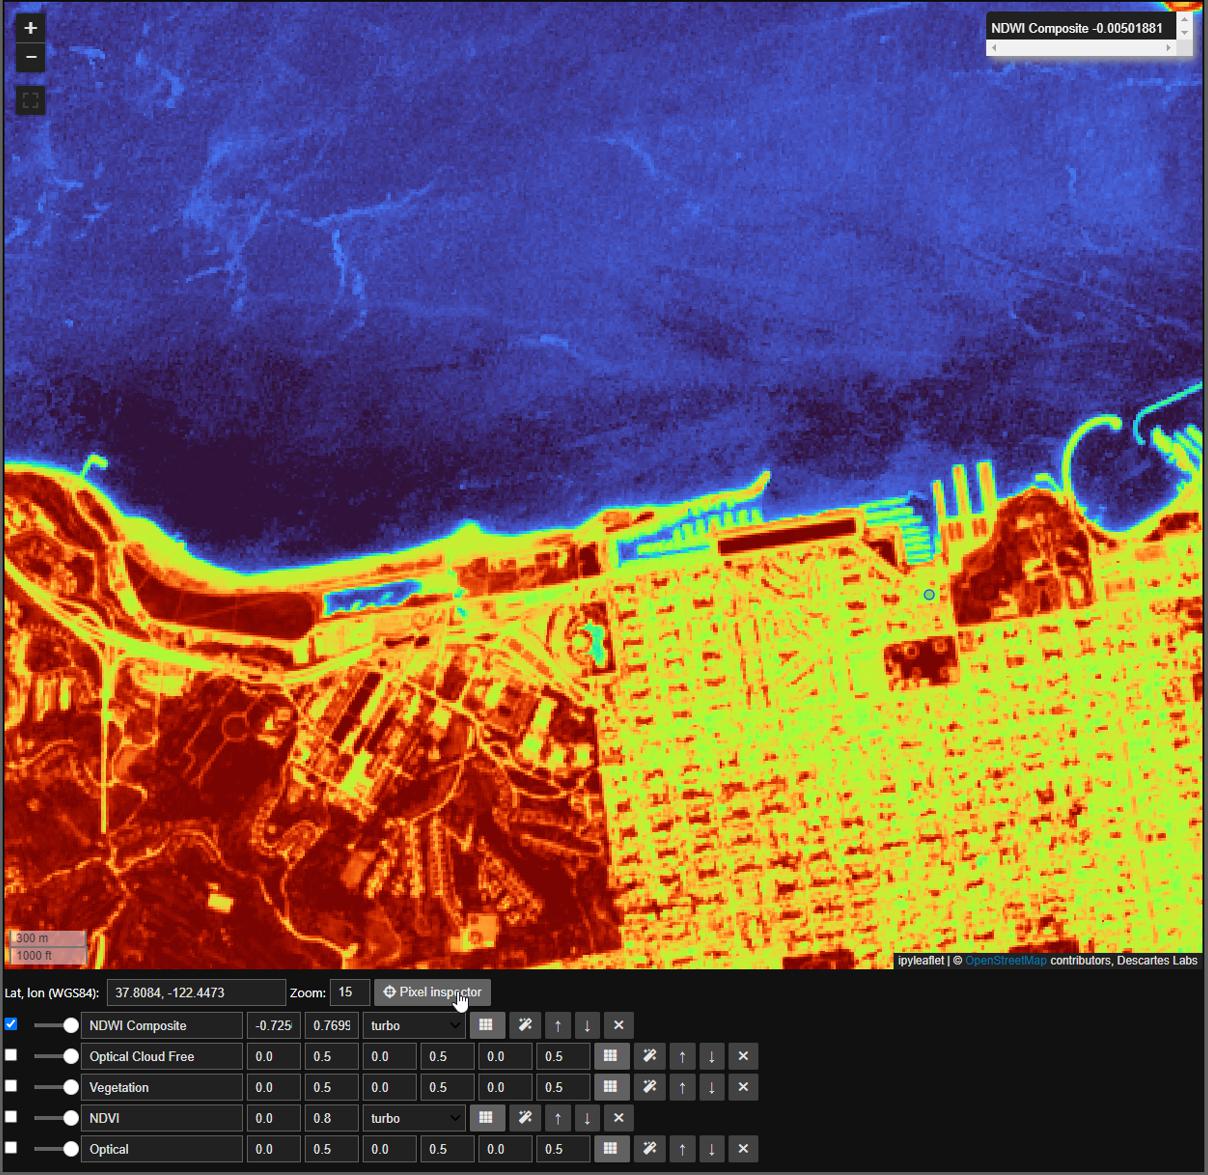The height and width of the screenshot is (1175, 1208).
Task: Remove the Optical layer
Action: click(743, 1149)
